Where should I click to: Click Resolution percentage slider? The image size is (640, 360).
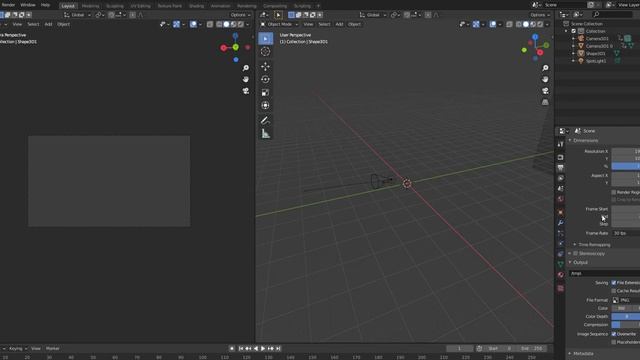coord(626,166)
